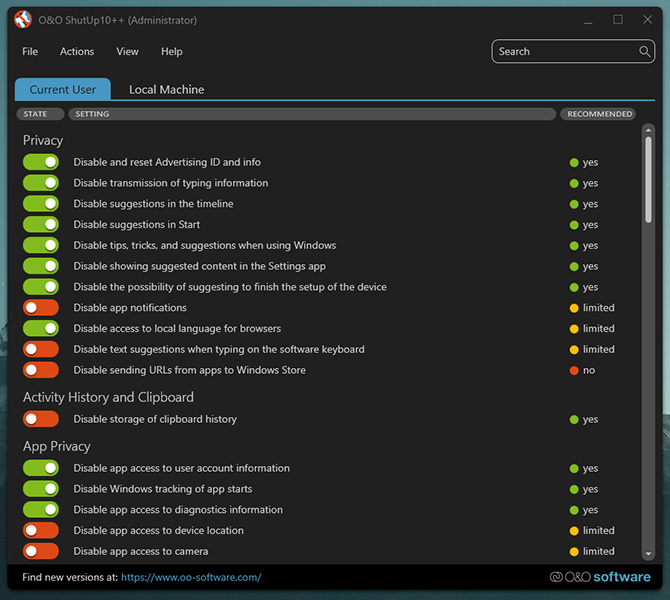This screenshot has width=670, height=600.
Task: Maximize the ShutUp10++ window
Action: (x=618, y=20)
